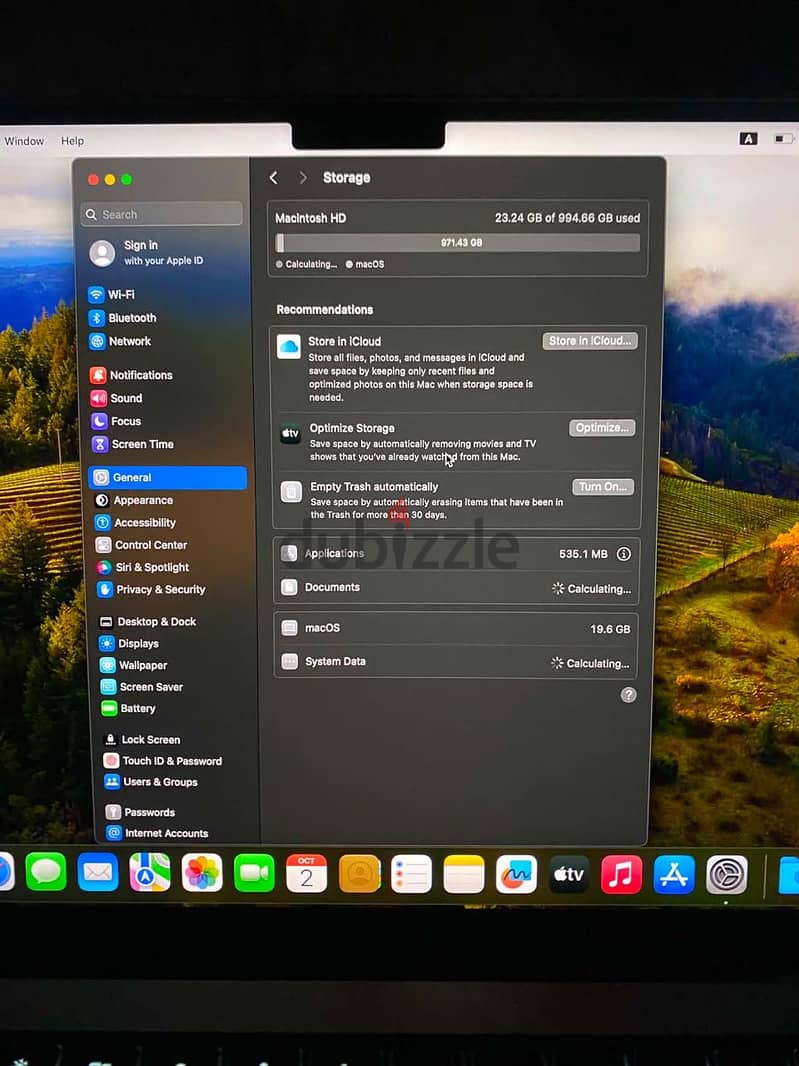This screenshot has width=799, height=1066.
Task: Open Internet Accounts settings
Action: click(x=158, y=833)
